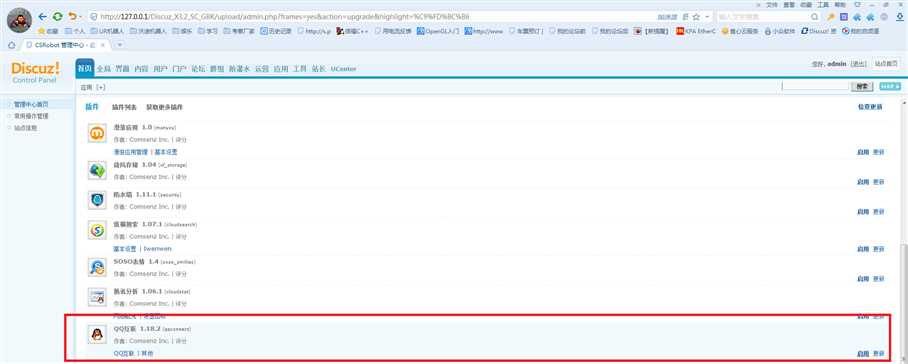Click the orange manyou plugin icon
Screen dimensions: 908x364
point(97,134)
